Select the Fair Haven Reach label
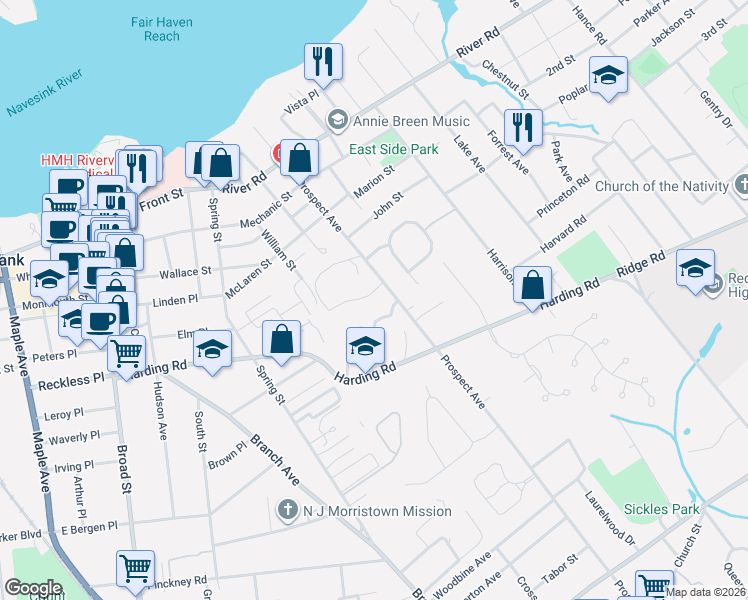Screen dimensions: 748x600 (162, 29)
